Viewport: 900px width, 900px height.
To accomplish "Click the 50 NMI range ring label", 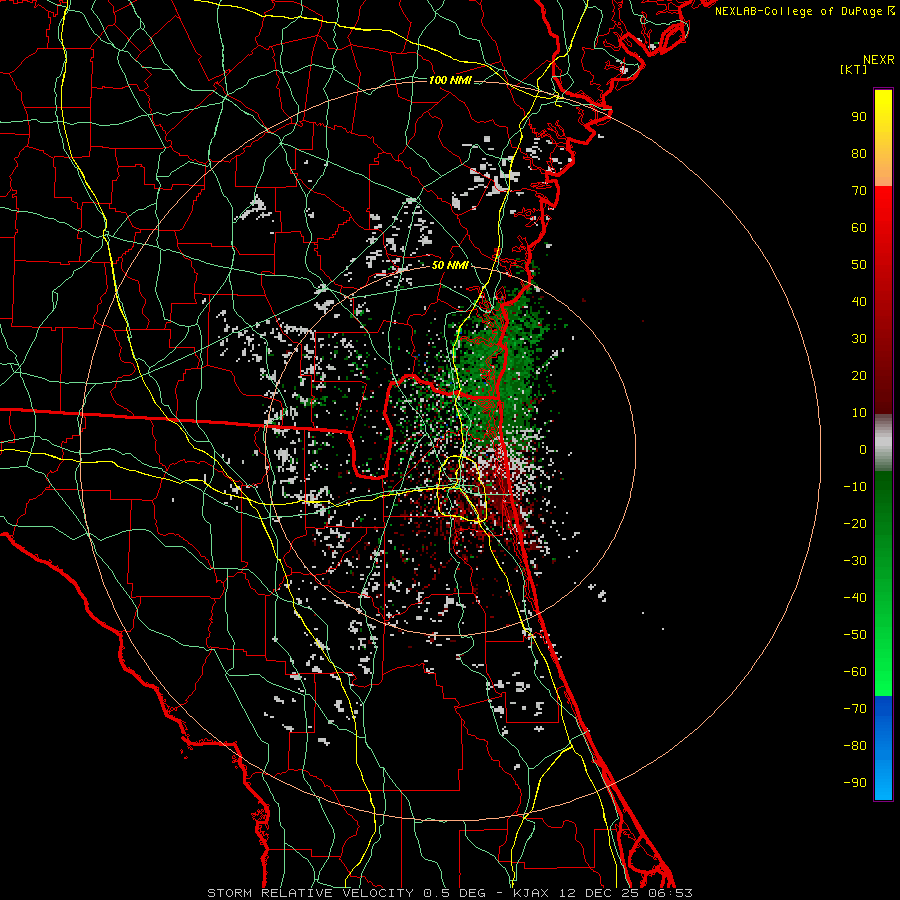I will click(x=451, y=265).
